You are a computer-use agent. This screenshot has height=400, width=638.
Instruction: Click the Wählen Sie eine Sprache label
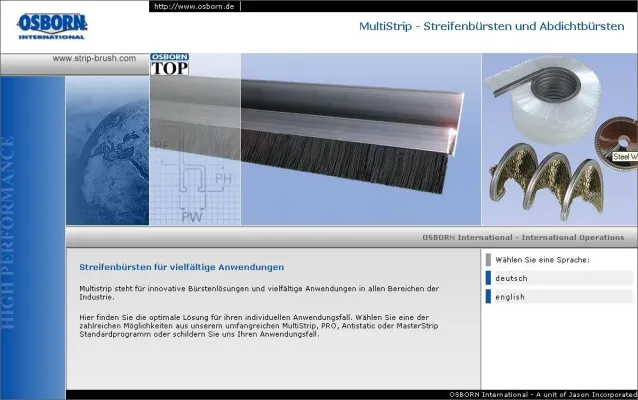point(542,260)
